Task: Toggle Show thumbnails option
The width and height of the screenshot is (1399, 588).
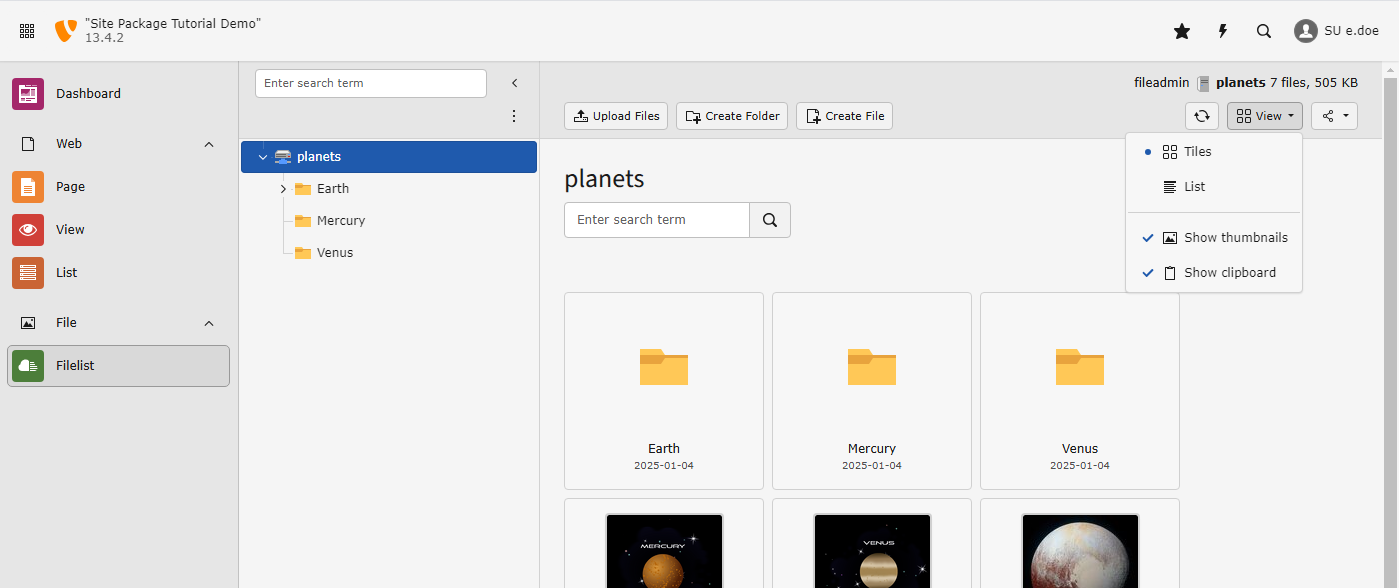Action: click(1214, 238)
